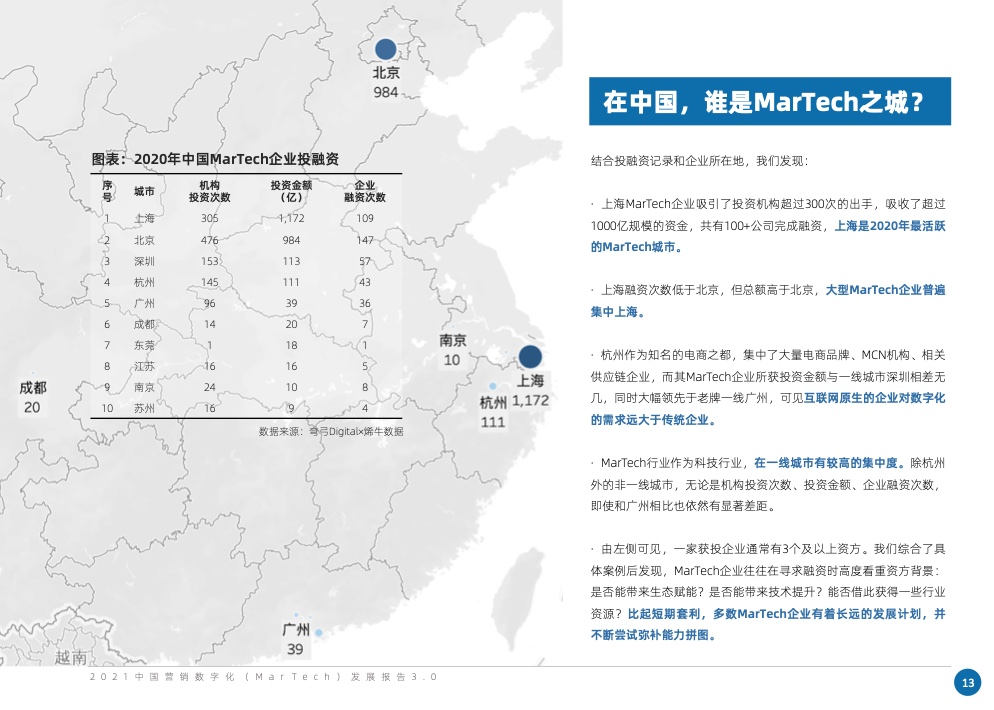Image resolution: width=994 pixels, height=710 pixels.
Task: Click the highlighted phrase 比起短期套利
Action: coord(663,614)
